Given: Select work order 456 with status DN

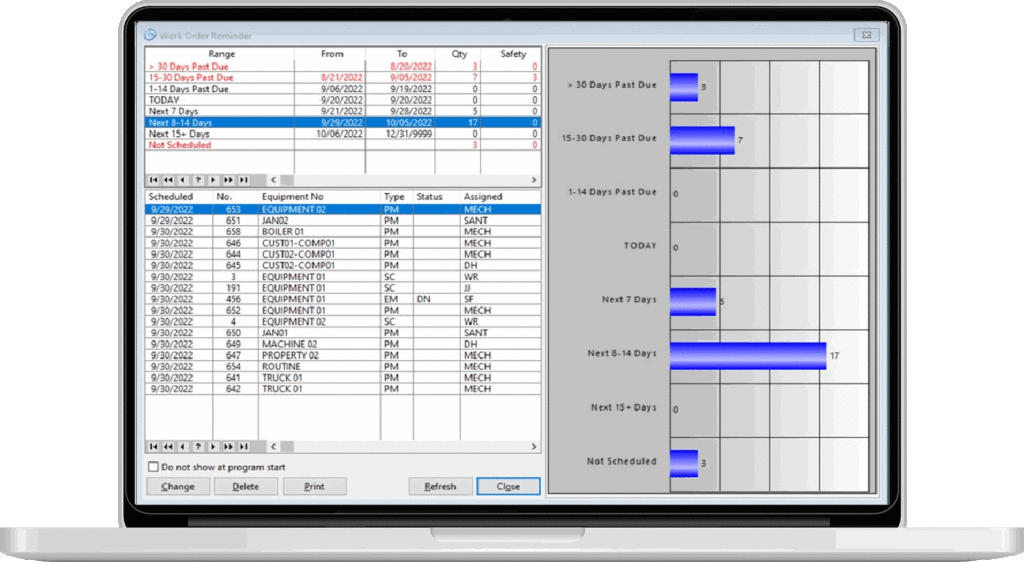Looking at the screenshot, I should [x=343, y=299].
